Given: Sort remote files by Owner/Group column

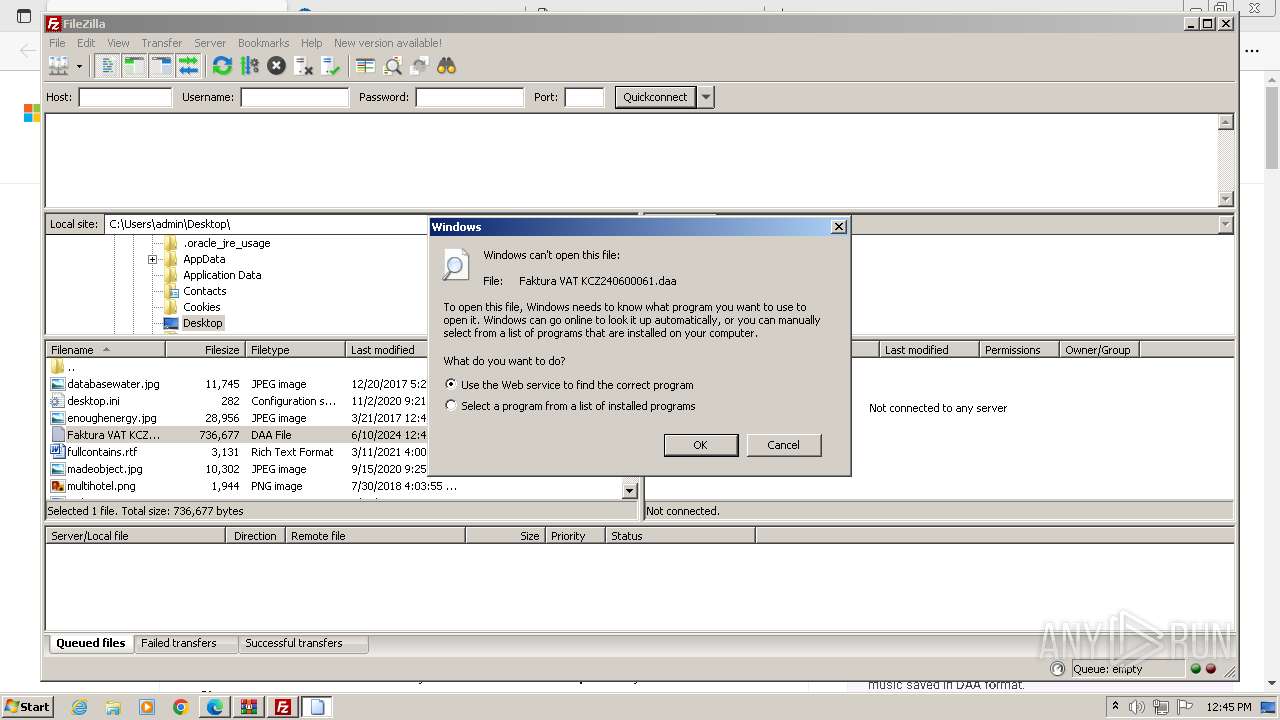Looking at the screenshot, I should 1099,350.
